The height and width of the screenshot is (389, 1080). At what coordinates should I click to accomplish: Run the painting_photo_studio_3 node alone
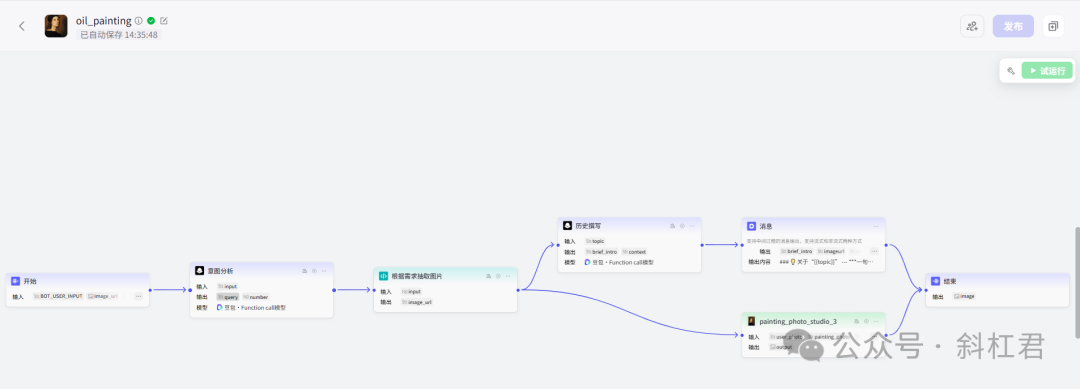(866, 321)
